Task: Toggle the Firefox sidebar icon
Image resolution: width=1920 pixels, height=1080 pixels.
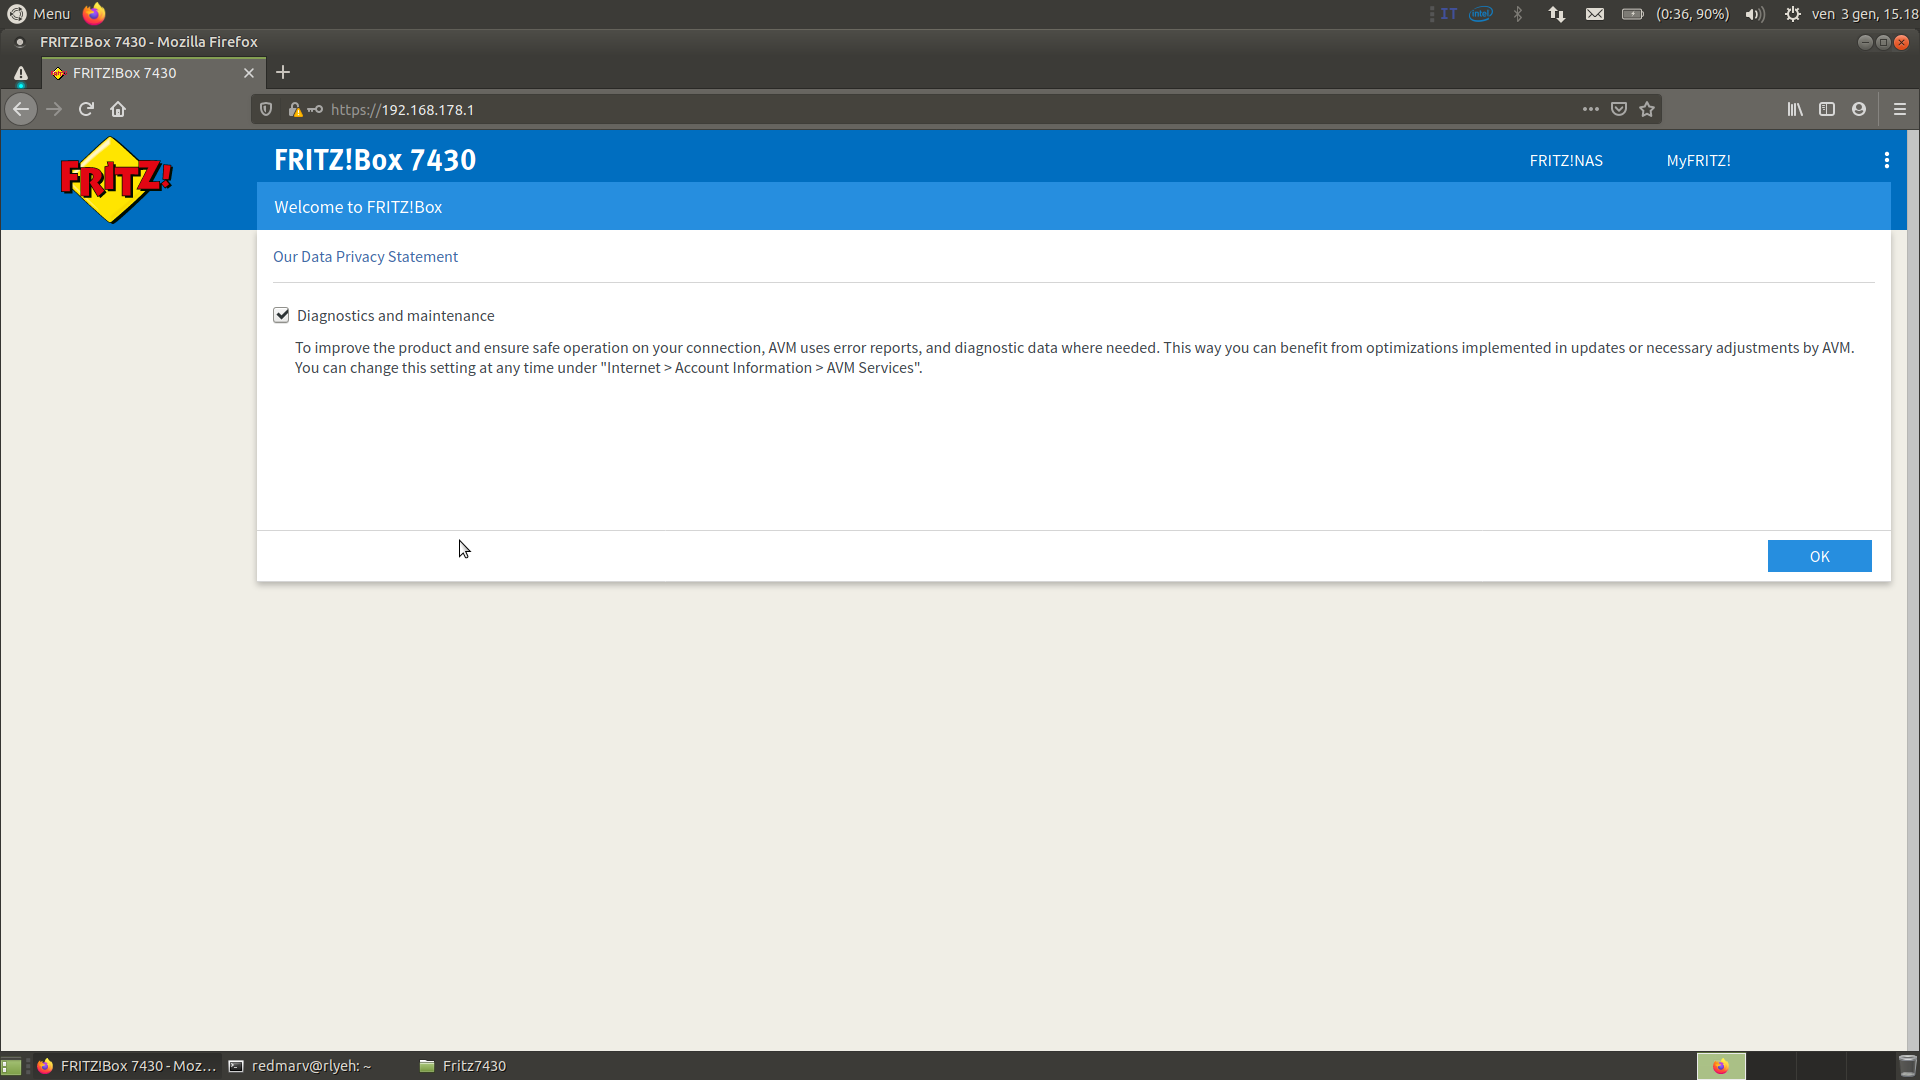Action: [1827, 109]
